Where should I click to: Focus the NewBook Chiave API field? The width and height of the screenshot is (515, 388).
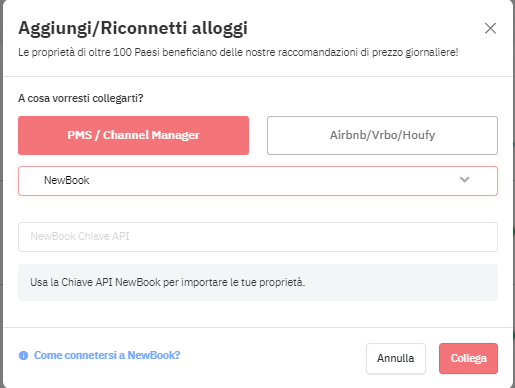click(258, 237)
